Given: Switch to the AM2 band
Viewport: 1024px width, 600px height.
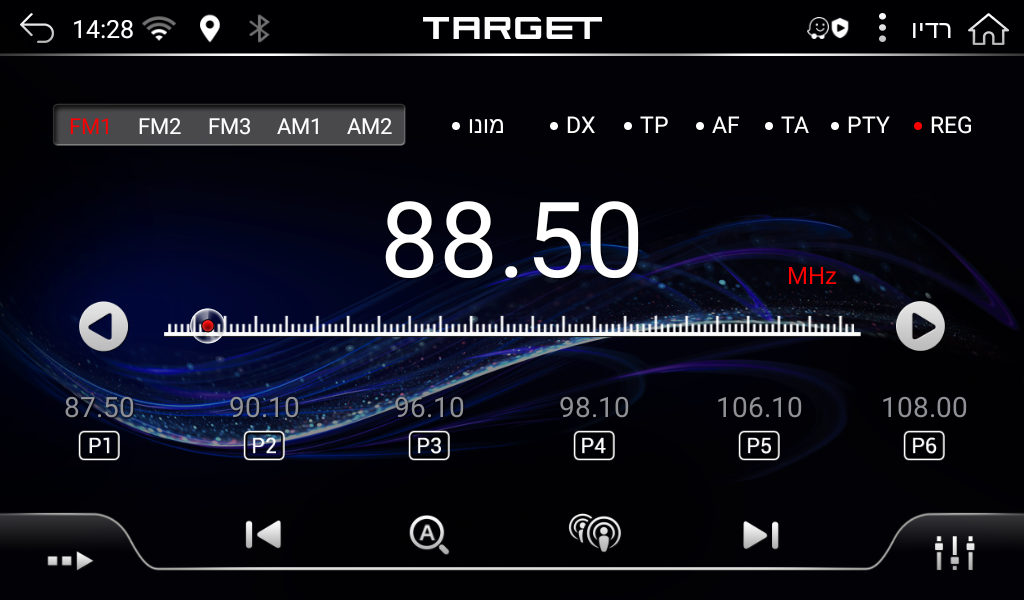Looking at the screenshot, I should tap(369, 126).
